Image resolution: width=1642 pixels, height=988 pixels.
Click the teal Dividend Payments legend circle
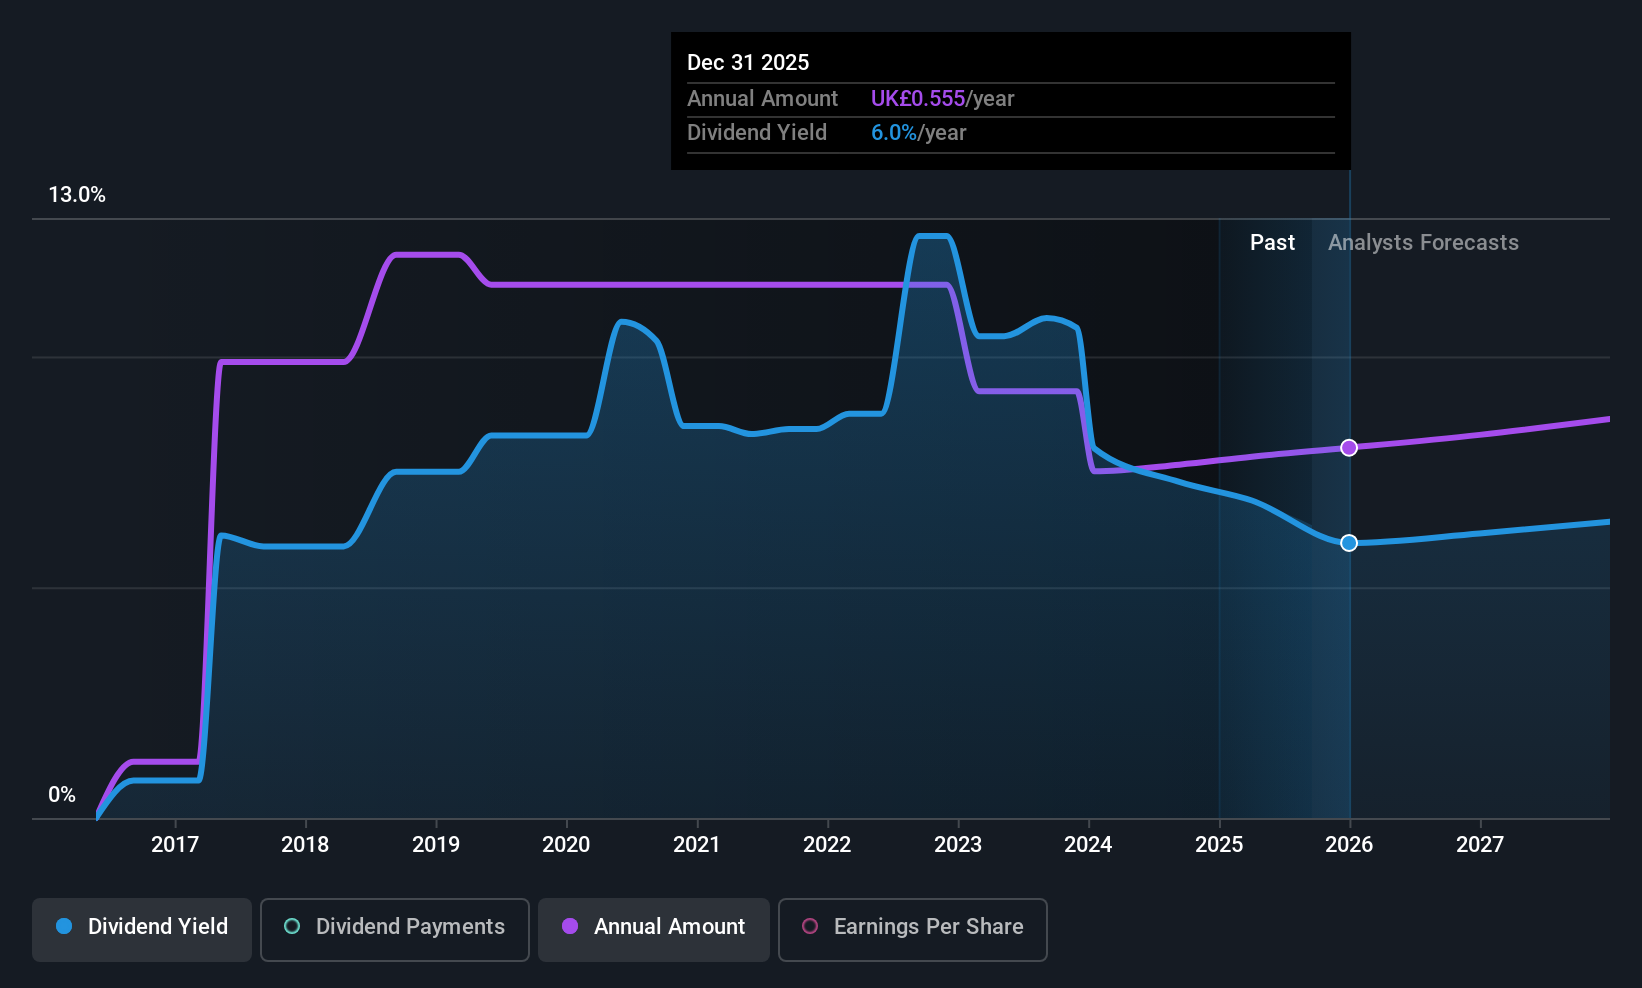click(292, 926)
